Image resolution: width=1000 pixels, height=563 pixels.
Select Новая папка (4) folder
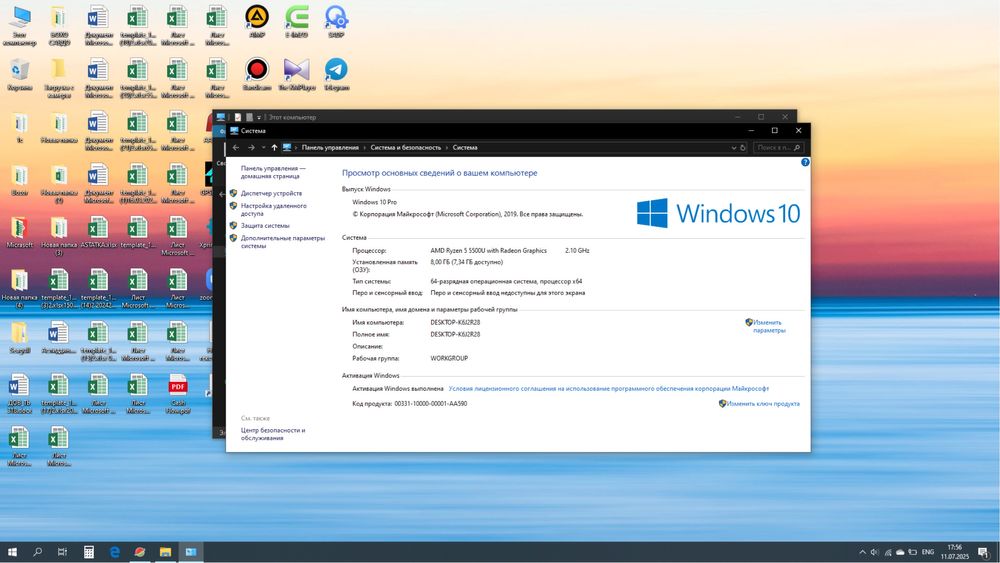pos(20,288)
